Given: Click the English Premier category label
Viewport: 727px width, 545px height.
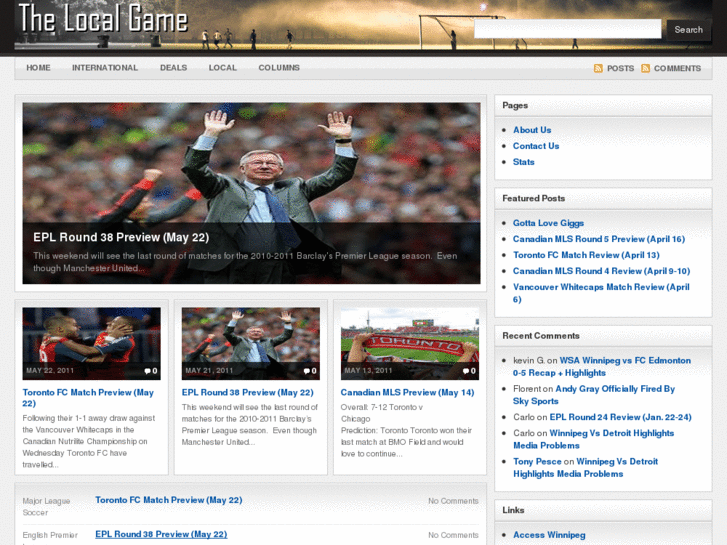Looking at the screenshot, I should pos(50,536).
